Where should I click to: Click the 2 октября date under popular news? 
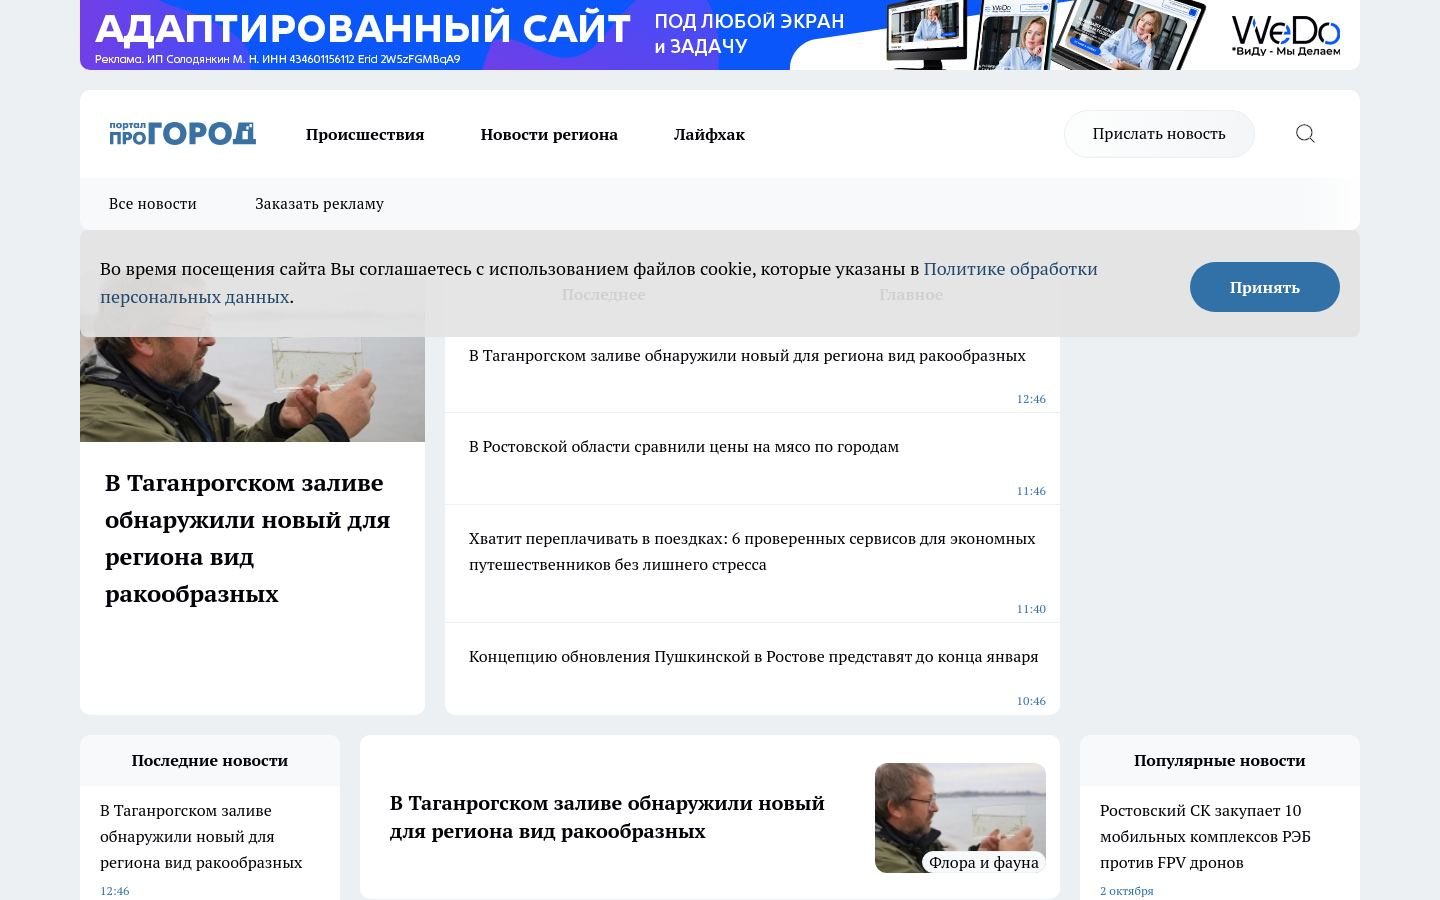point(1127,891)
